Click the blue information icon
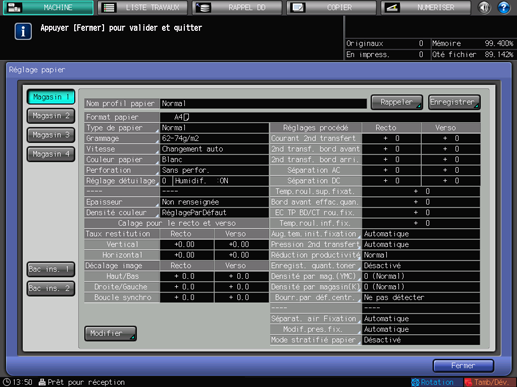This screenshot has height=387, width=517. (x=23, y=31)
